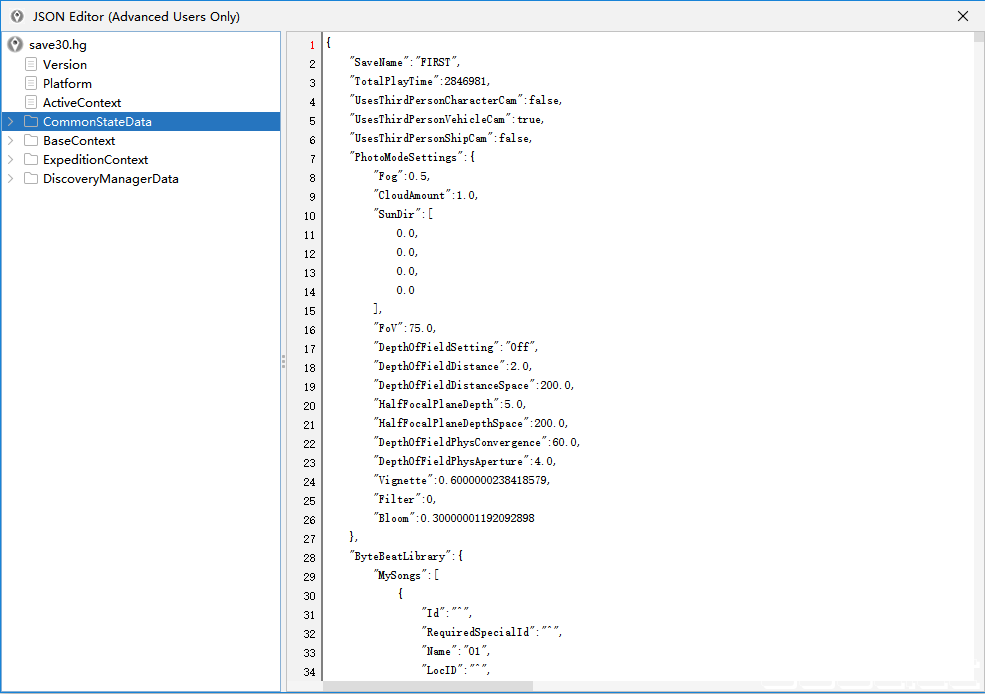The width and height of the screenshot is (985, 694).
Task: Click the "DepthOfFieldDistanceSpace":200.0 line
Action: coord(474,385)
